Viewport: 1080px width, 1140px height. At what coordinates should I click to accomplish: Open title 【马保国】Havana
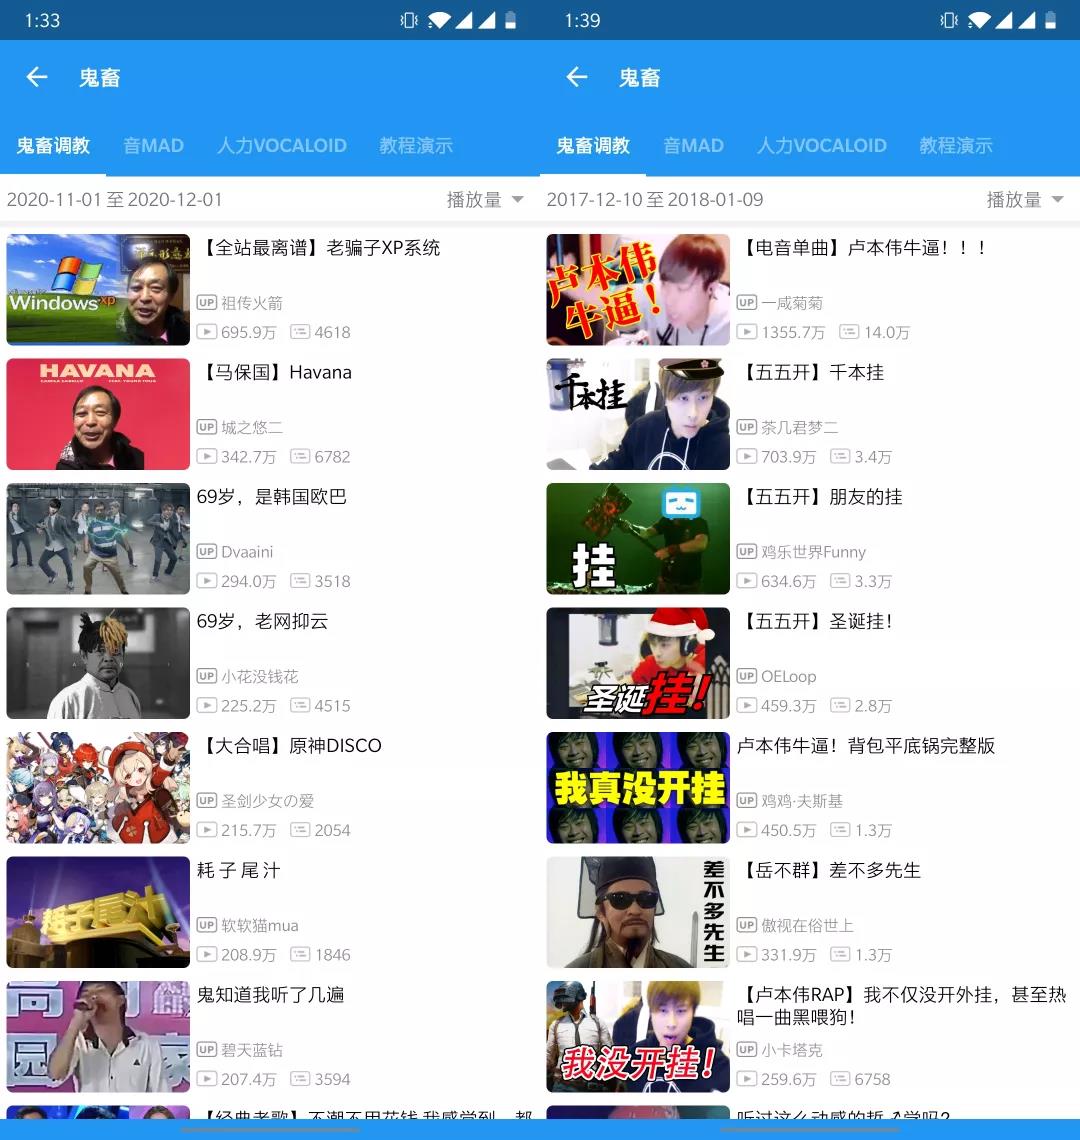point(275,372)
